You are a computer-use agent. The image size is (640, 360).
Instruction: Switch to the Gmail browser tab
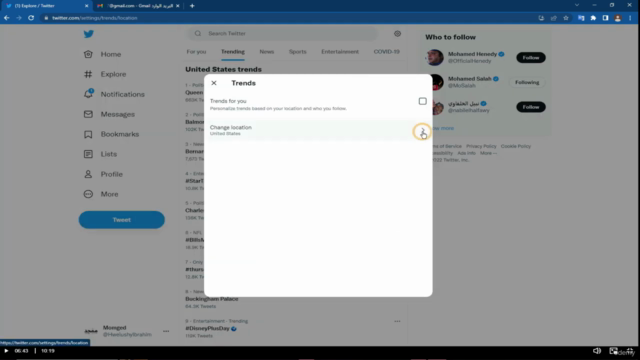pyautogui.click(x=138, y=6)
